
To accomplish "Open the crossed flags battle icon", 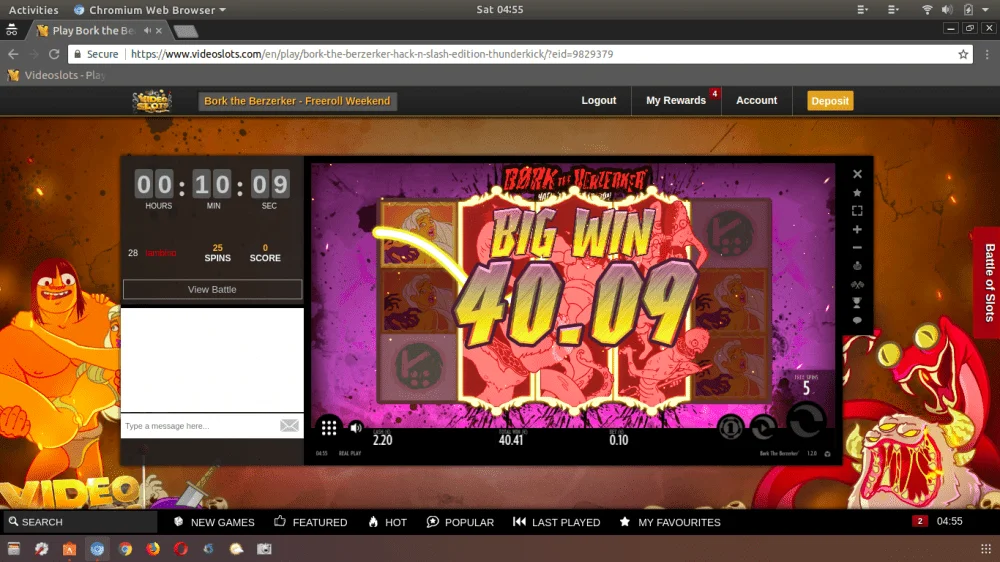I will coord(857,285).
